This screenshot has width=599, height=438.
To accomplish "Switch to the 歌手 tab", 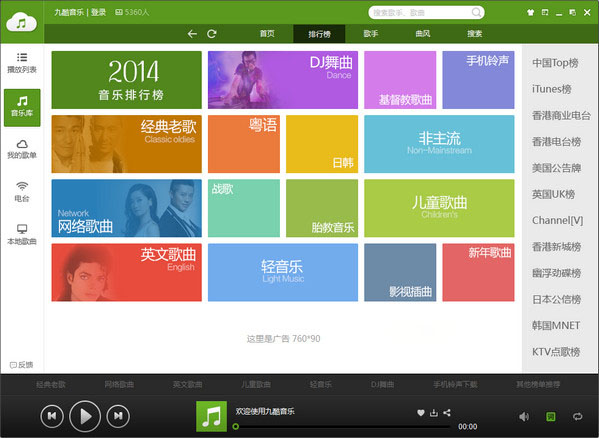I will (371, 34).
